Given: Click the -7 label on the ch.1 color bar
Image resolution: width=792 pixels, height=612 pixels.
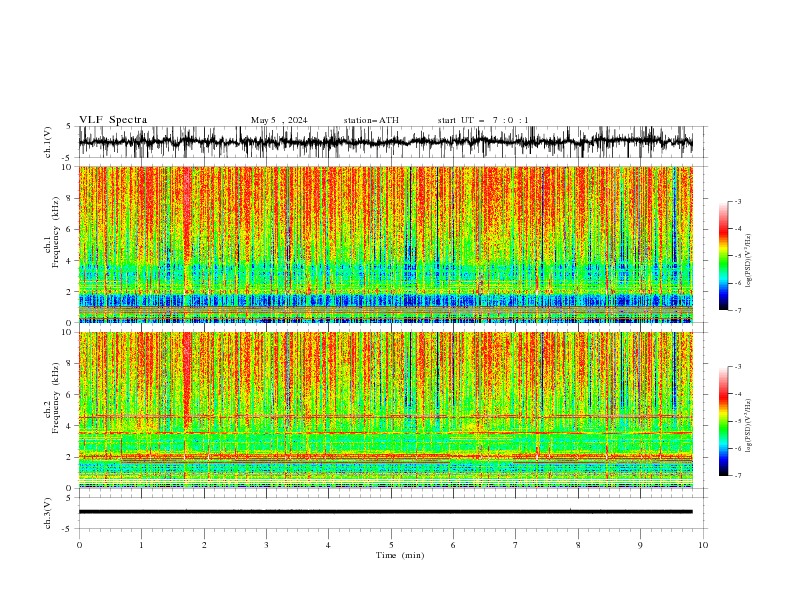Looking at the screenshot, I should (738, 311).
